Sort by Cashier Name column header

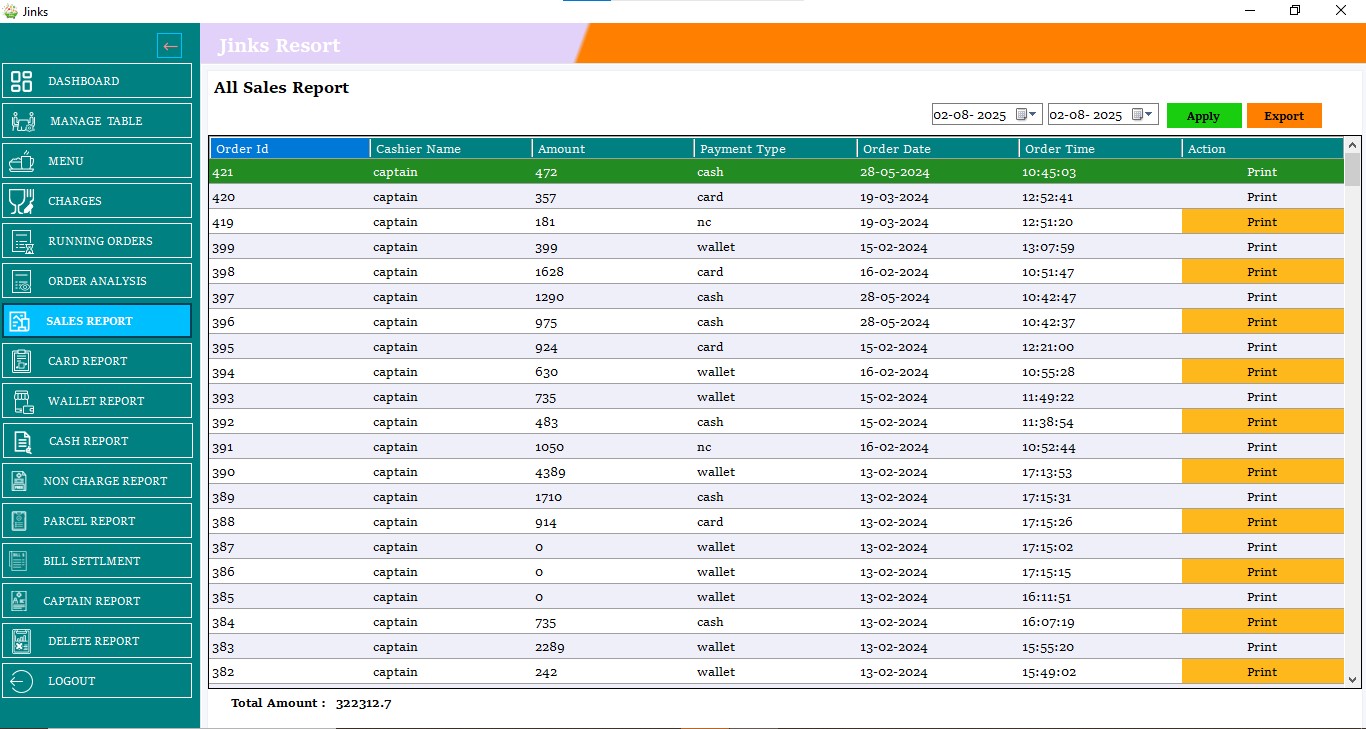click(x=451, y=149)
